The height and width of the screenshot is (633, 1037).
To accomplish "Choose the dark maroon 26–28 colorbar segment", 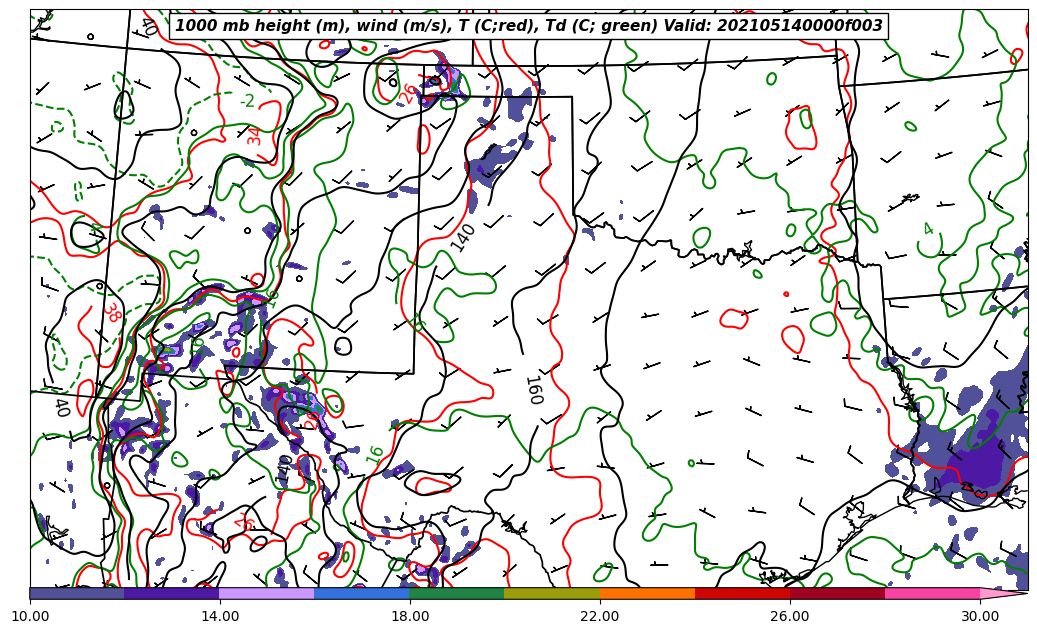I will pyautogui.click(x=837, y=593).
